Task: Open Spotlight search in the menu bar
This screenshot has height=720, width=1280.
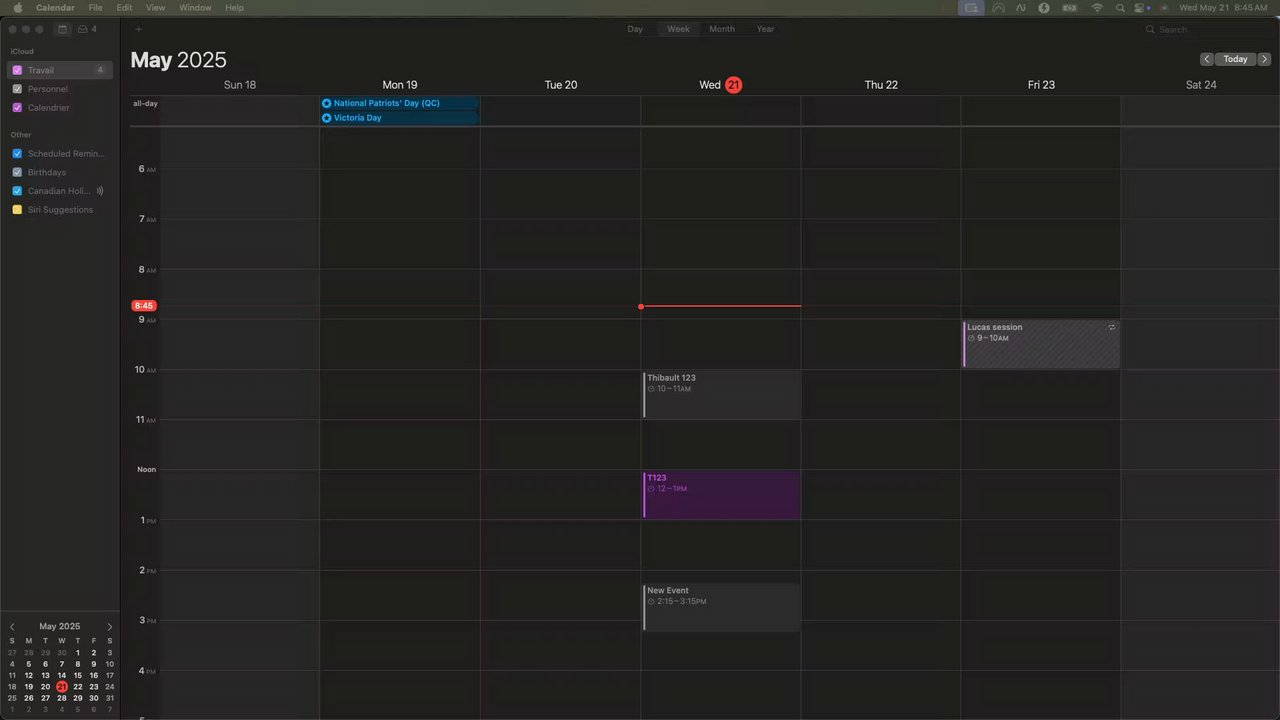Action: [1121, 7]
